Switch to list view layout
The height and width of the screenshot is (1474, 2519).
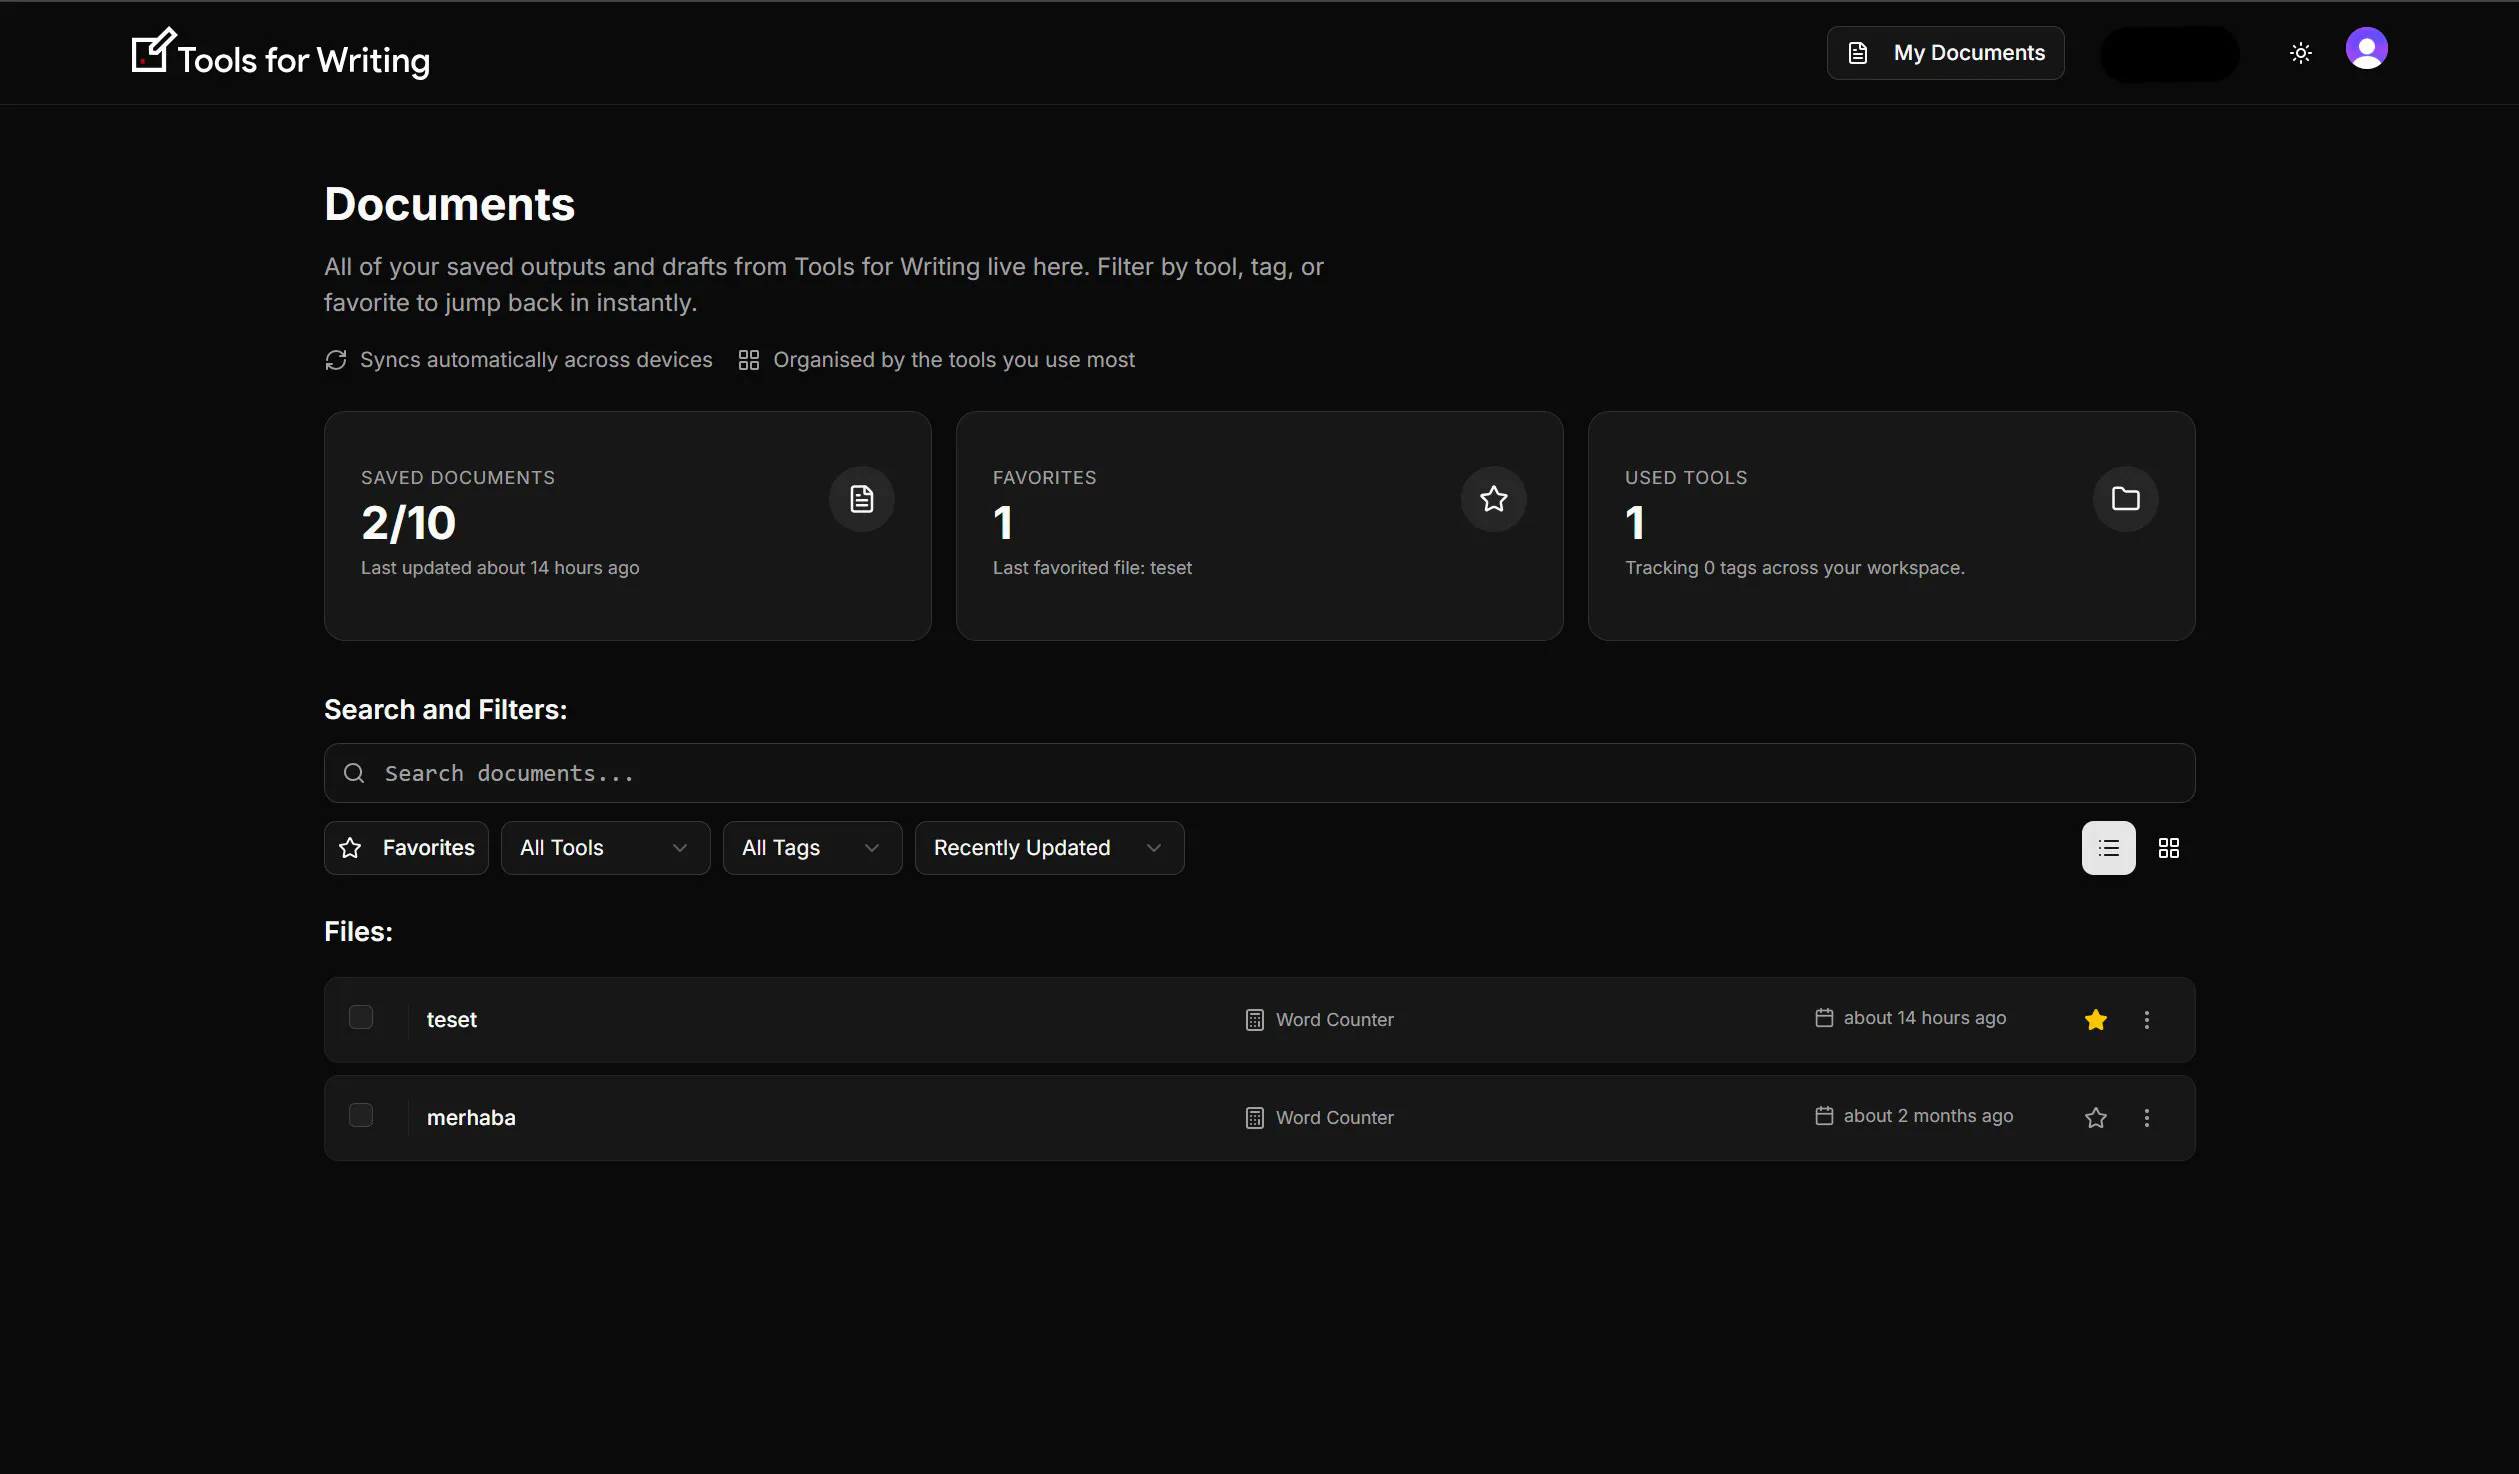[2108, 848]
